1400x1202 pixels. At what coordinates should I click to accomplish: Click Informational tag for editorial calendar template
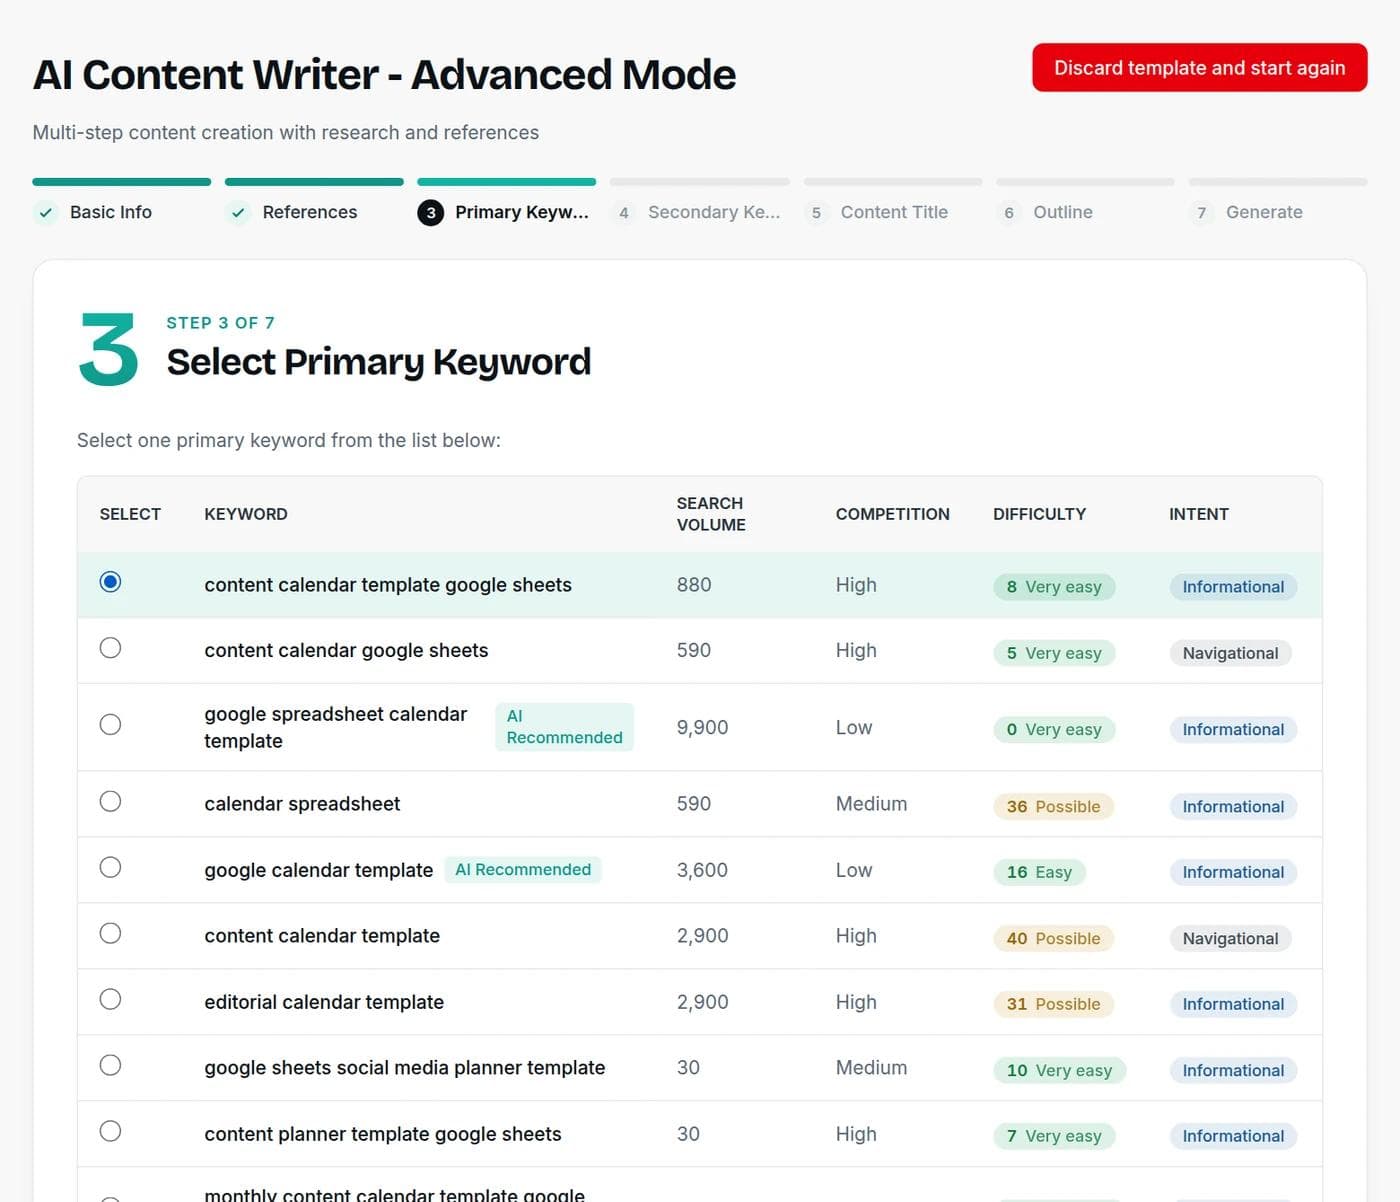1233,1005
